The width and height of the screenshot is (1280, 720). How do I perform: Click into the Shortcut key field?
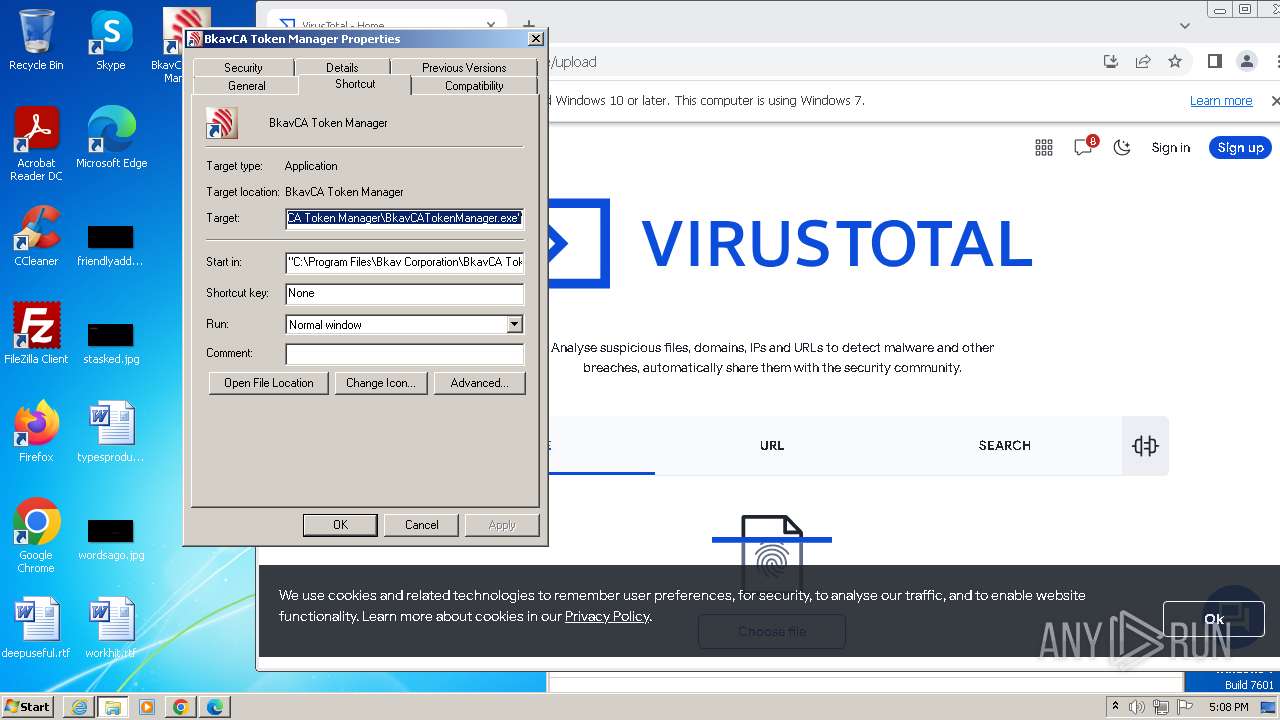pos(405,294)
